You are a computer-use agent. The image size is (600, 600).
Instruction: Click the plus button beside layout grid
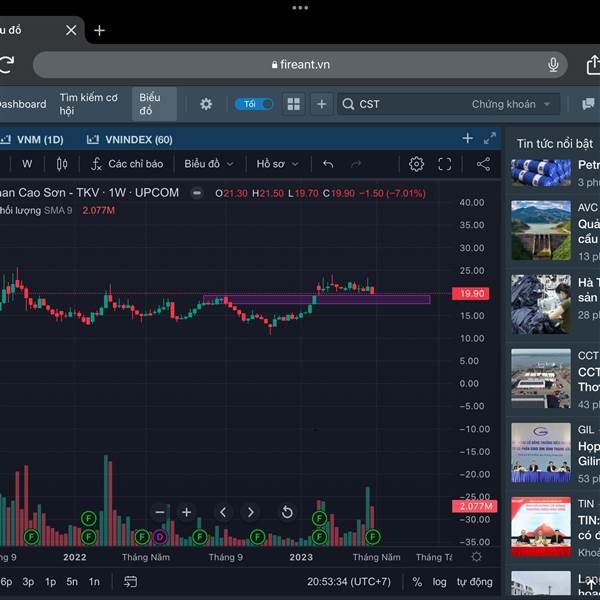coord(321,104)
